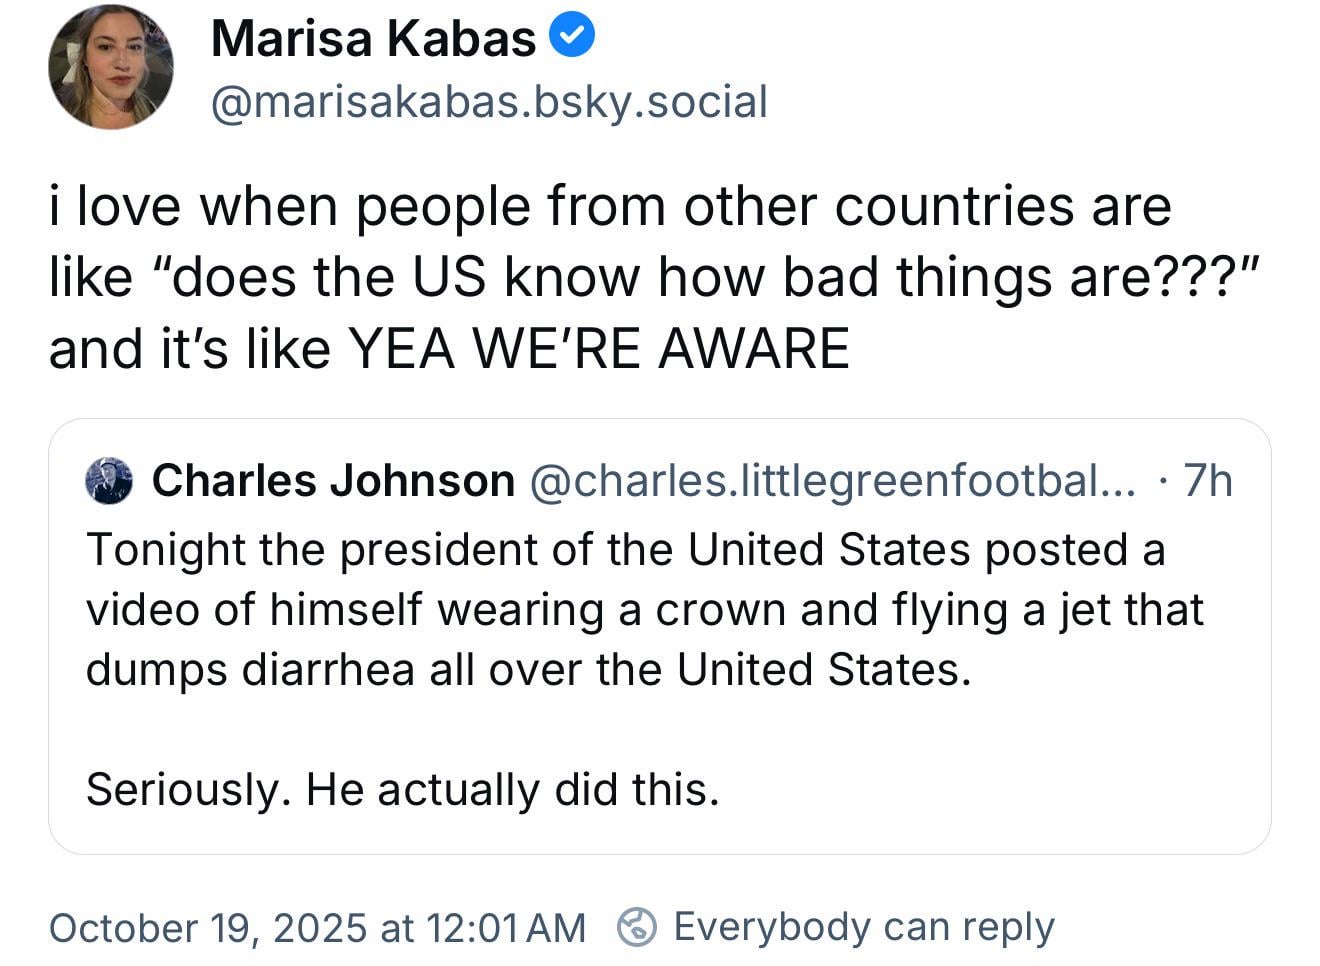Open the "Everybody can reply" setting
The width and height of the screenshot is (1320, 966).
tap(863, 927)
